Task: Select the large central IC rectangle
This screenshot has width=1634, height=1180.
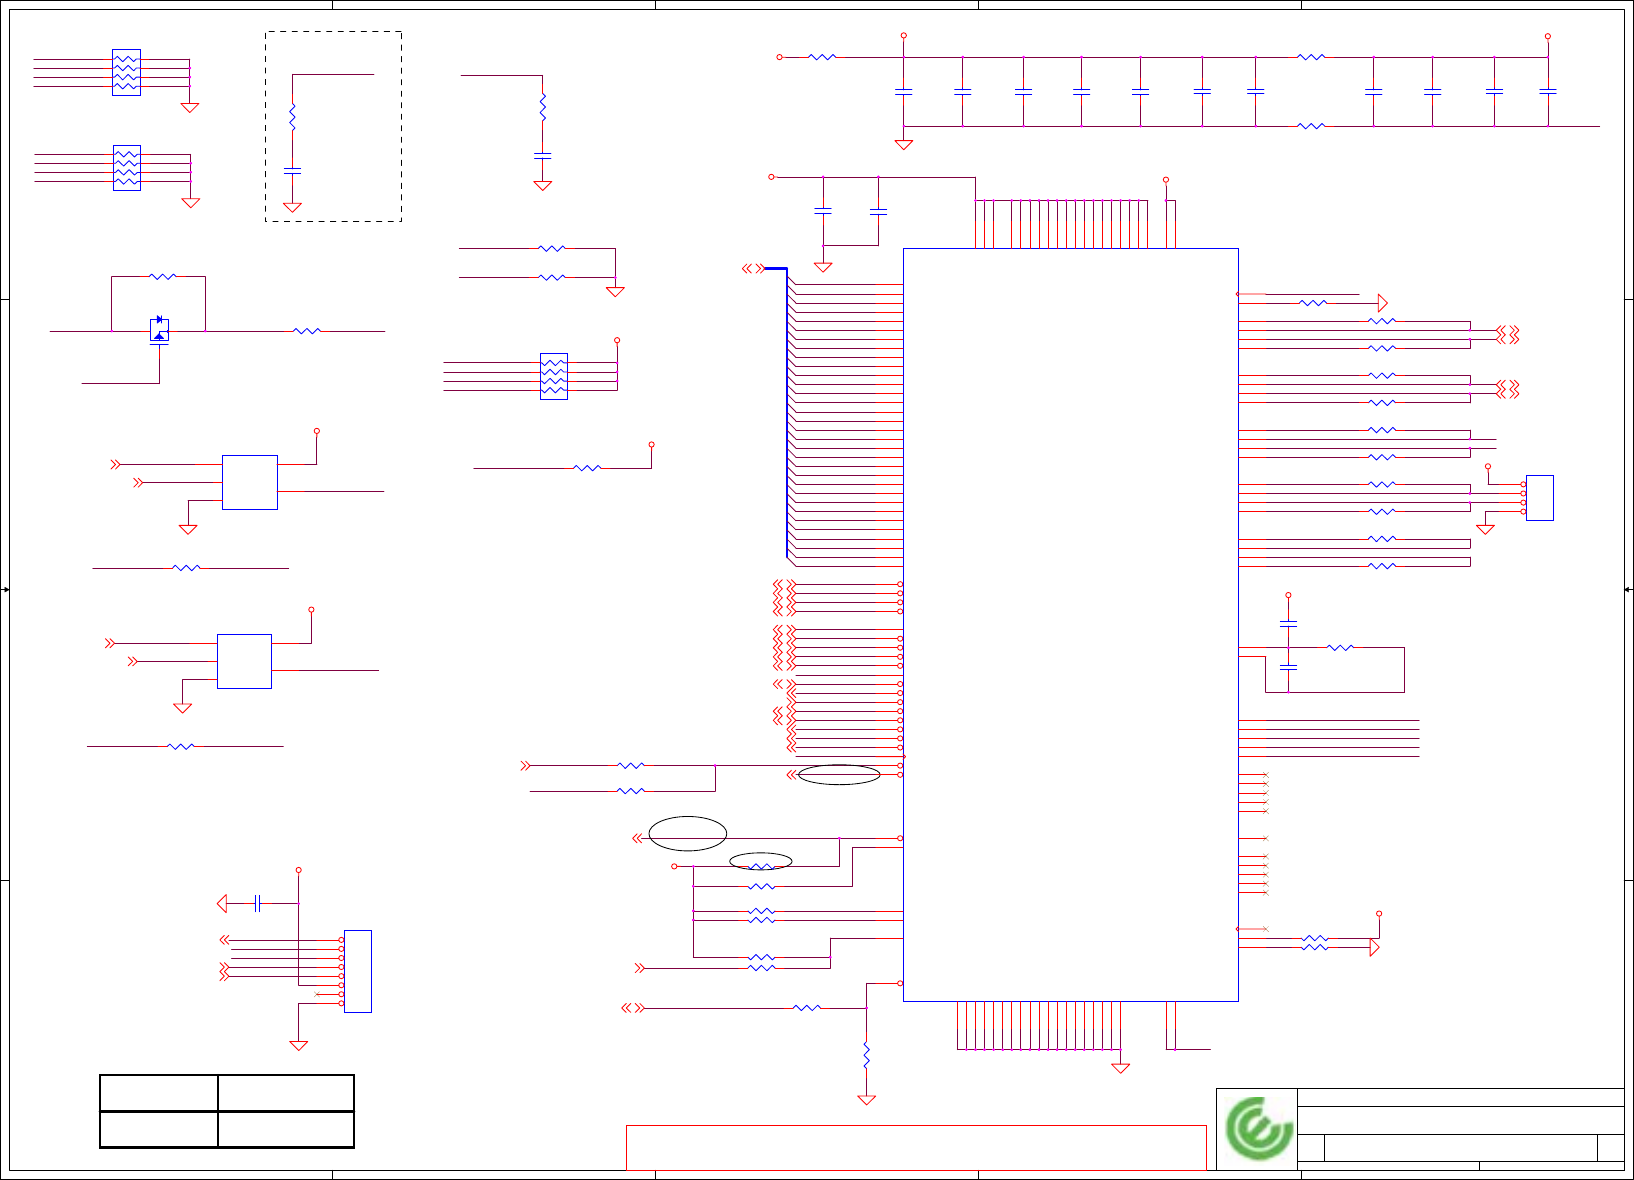Action: (1070, 625)
